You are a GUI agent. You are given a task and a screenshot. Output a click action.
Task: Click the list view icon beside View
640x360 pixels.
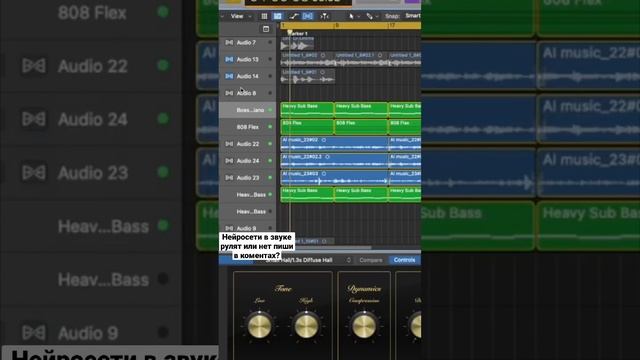[x=264, y=16]
